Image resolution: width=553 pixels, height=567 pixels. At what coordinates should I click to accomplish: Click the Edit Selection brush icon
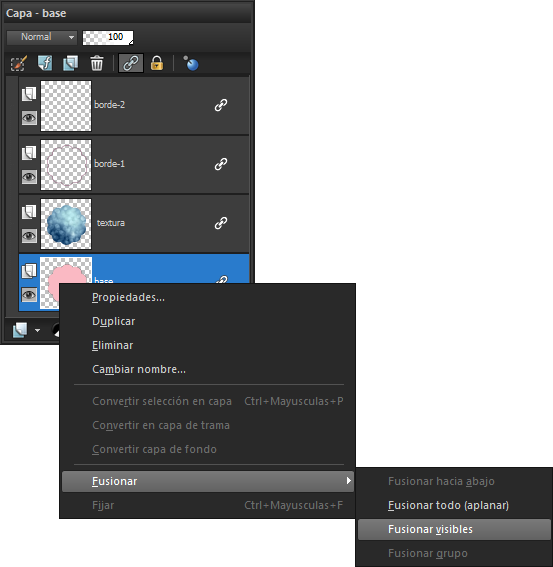pos(19,64)
